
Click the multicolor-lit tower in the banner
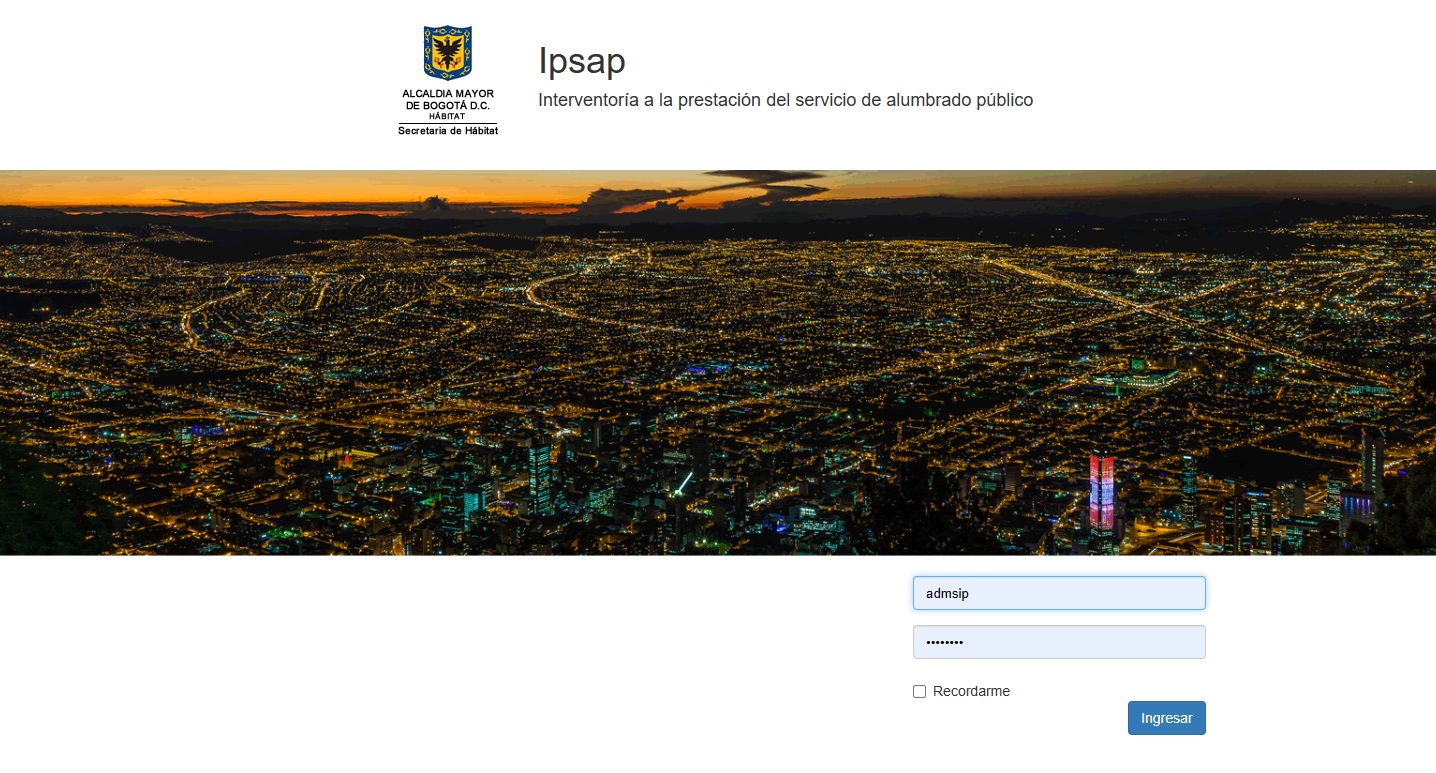(x=1102, y=492)
